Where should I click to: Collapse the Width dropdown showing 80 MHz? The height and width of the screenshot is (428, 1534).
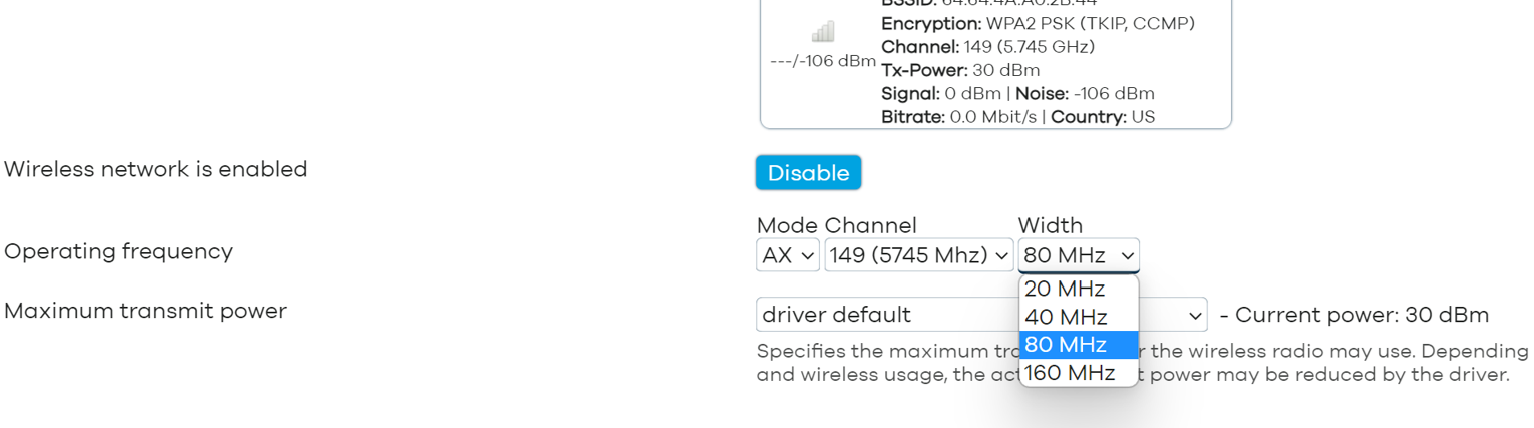click(1078, 255)
